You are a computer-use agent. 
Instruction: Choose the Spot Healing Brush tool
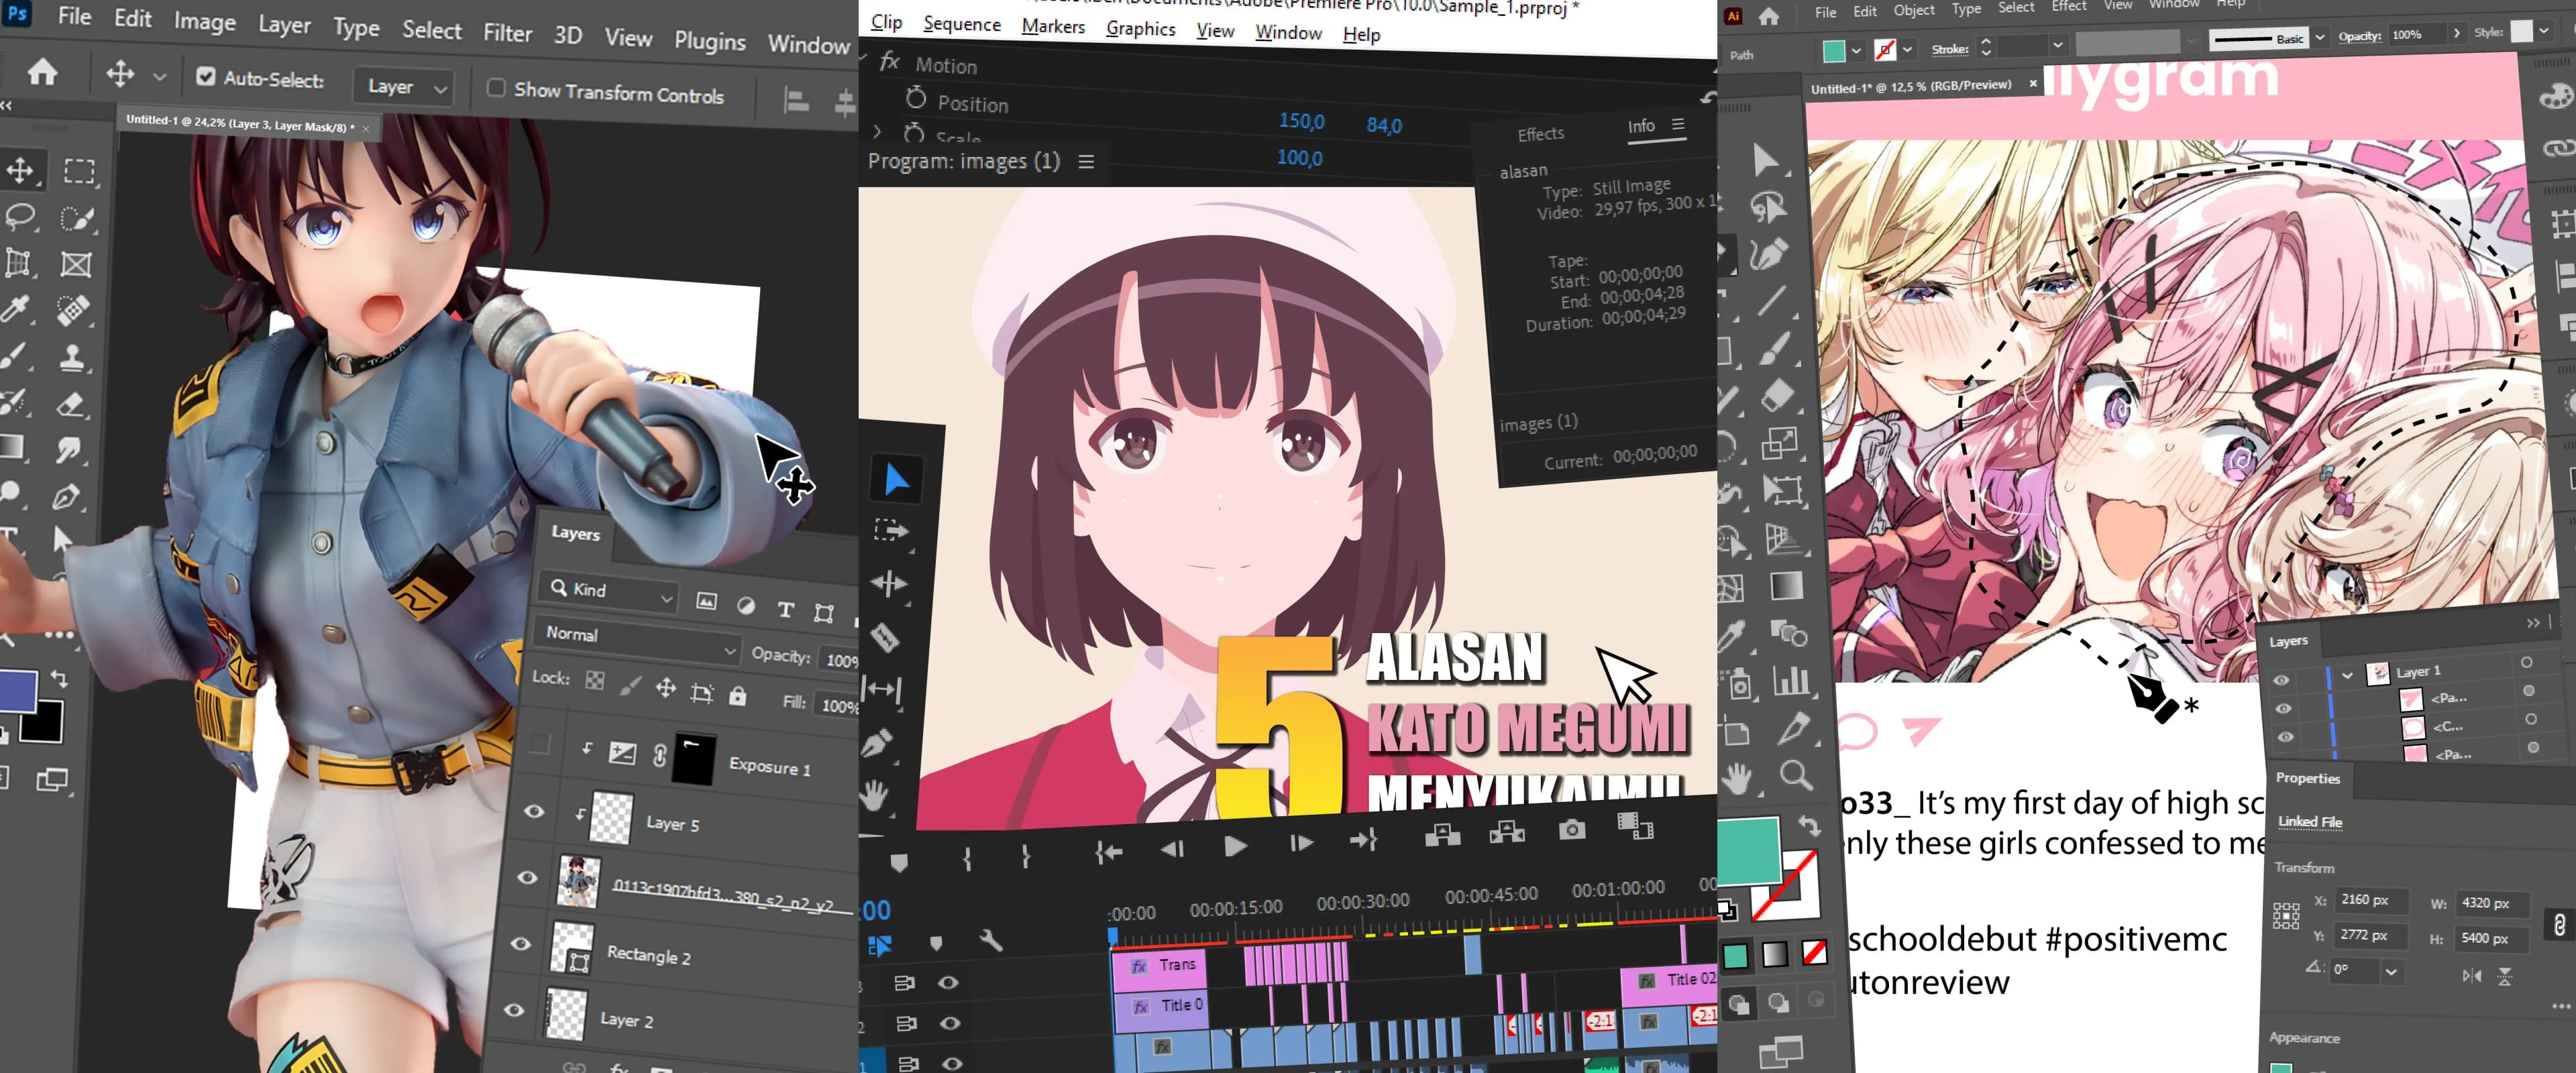(x=73, y=311)
